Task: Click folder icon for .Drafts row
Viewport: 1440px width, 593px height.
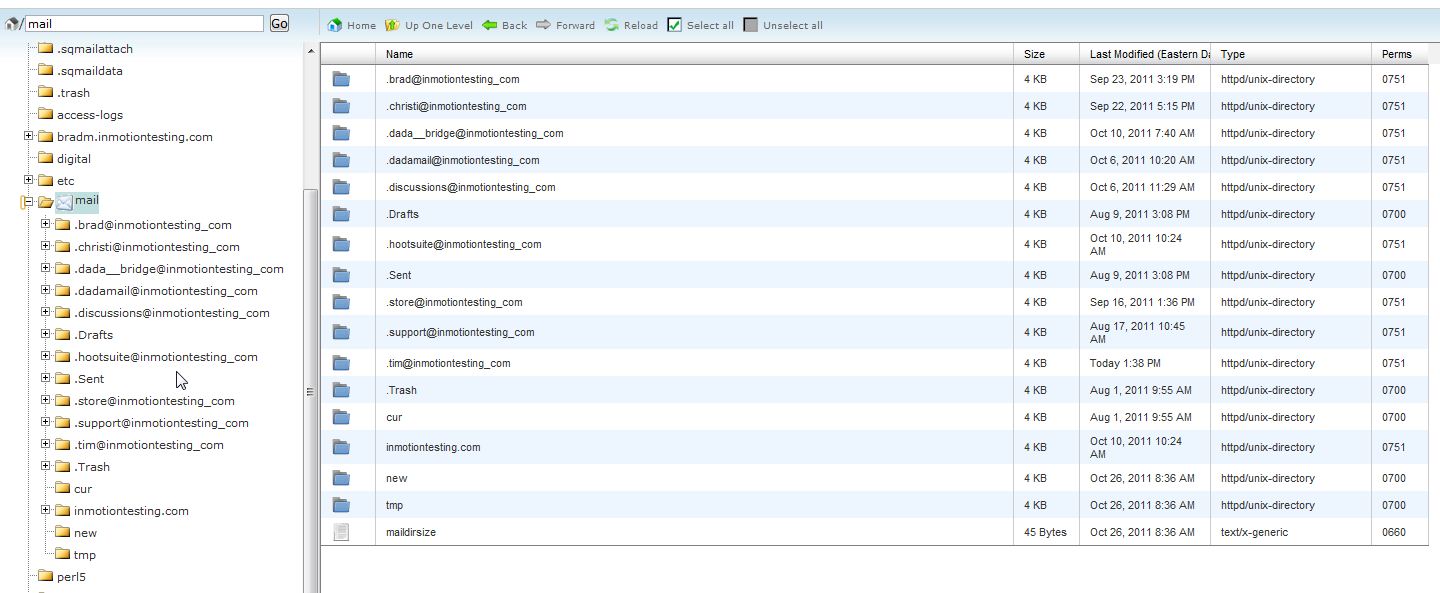Action: click(342, 215)
